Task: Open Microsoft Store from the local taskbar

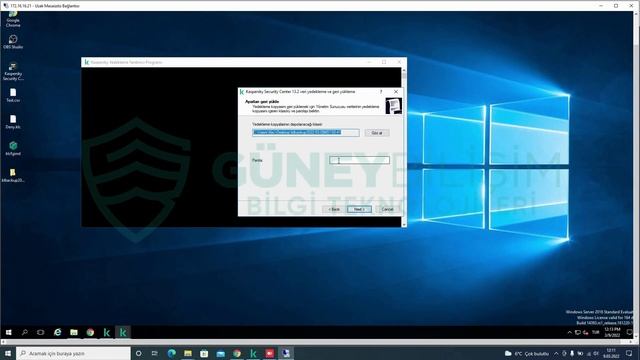Action: (x=204, y=353)
